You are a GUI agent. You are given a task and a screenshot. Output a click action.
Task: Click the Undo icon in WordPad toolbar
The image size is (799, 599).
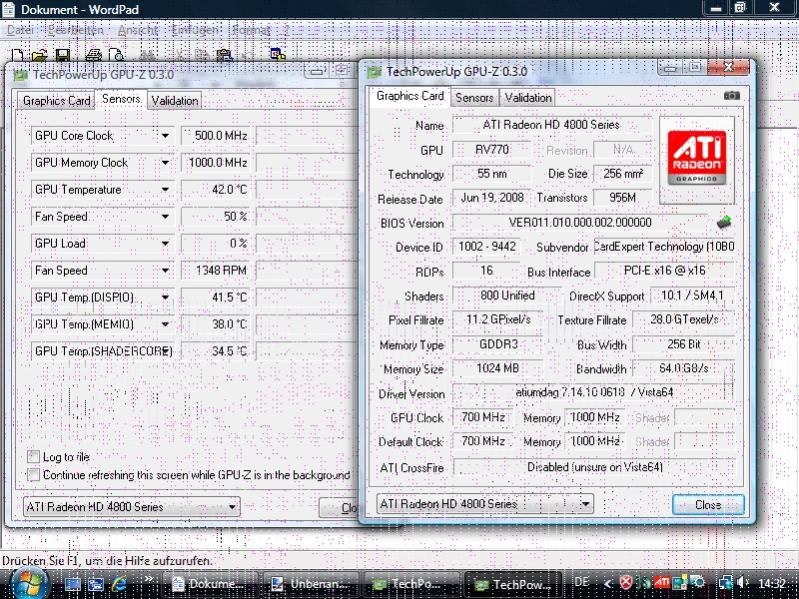click(248, 55)
